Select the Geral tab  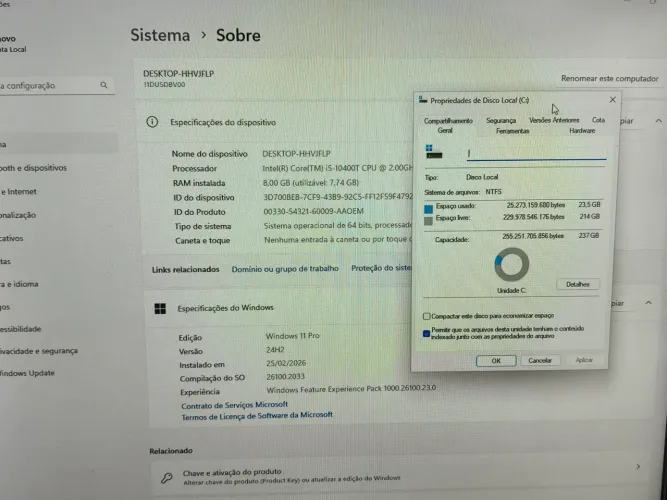click(x=445, y=131)
